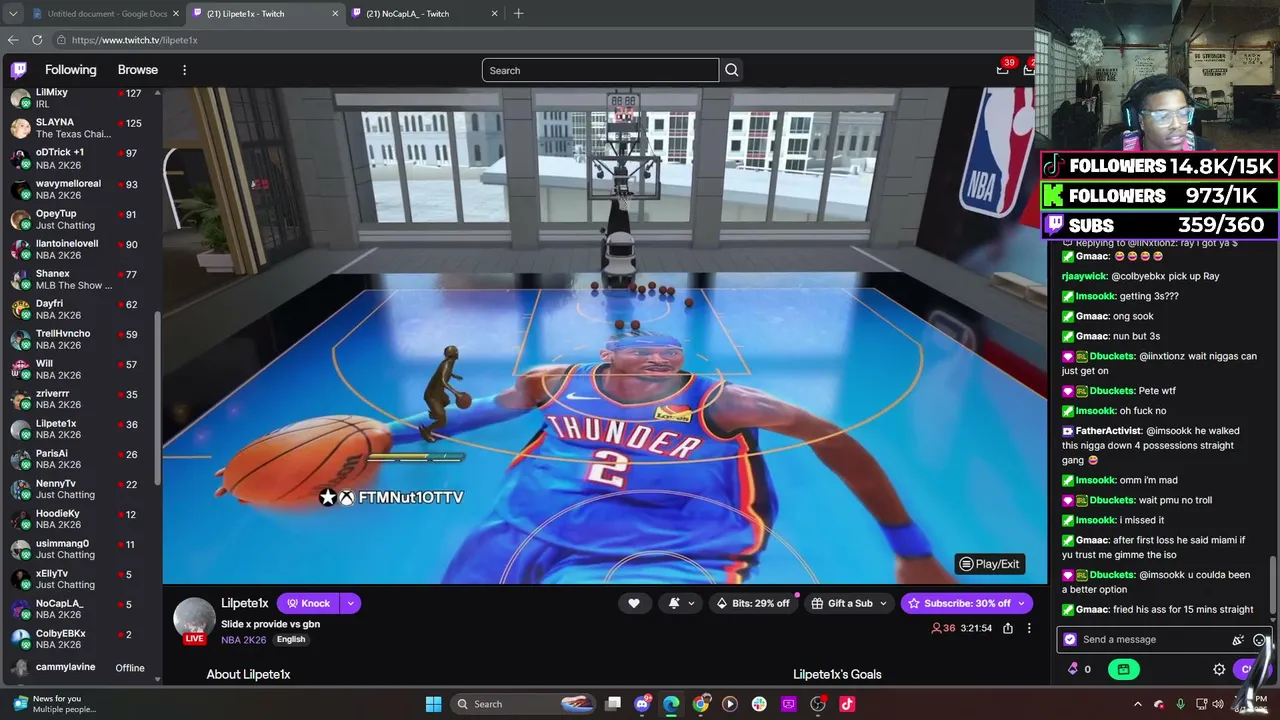The width and height of the screenshot is (1280, 720).
Task: Click Subscribe: 30% off button
Action: tap(966, 603)
